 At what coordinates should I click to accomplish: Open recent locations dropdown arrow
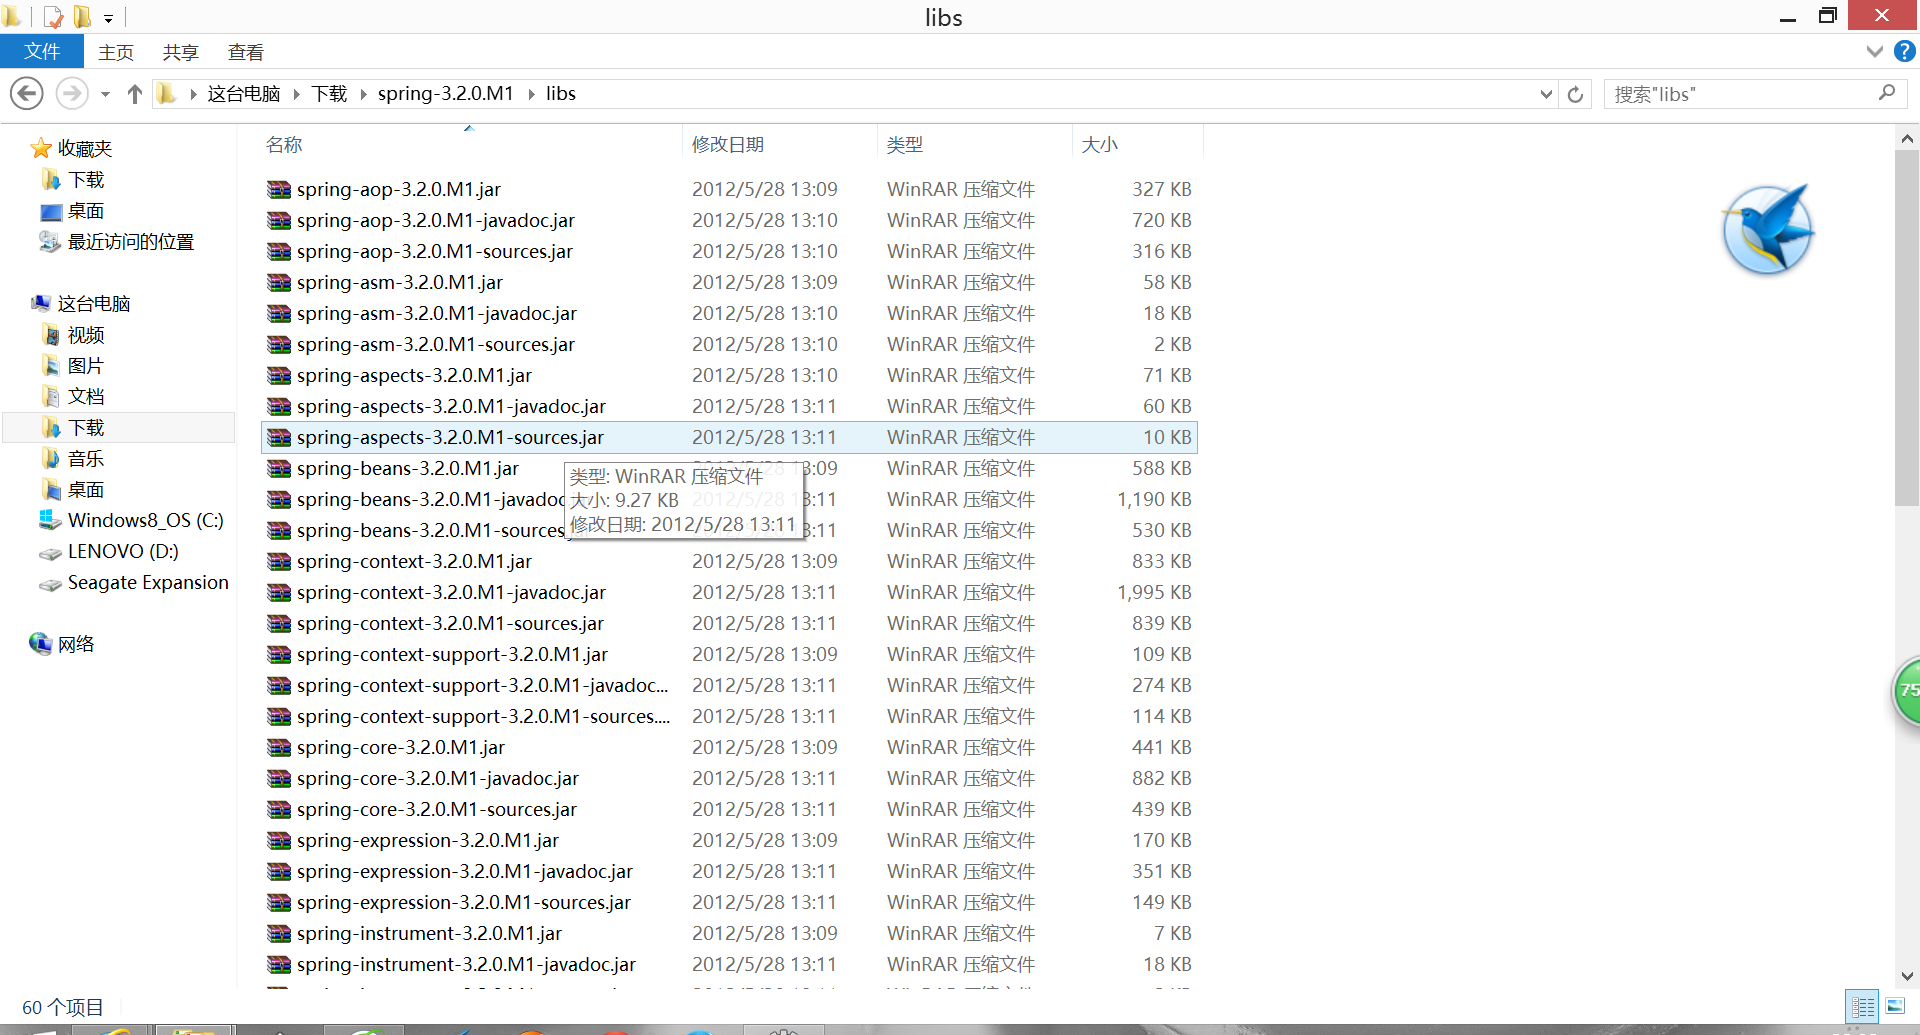pos(105,95)
